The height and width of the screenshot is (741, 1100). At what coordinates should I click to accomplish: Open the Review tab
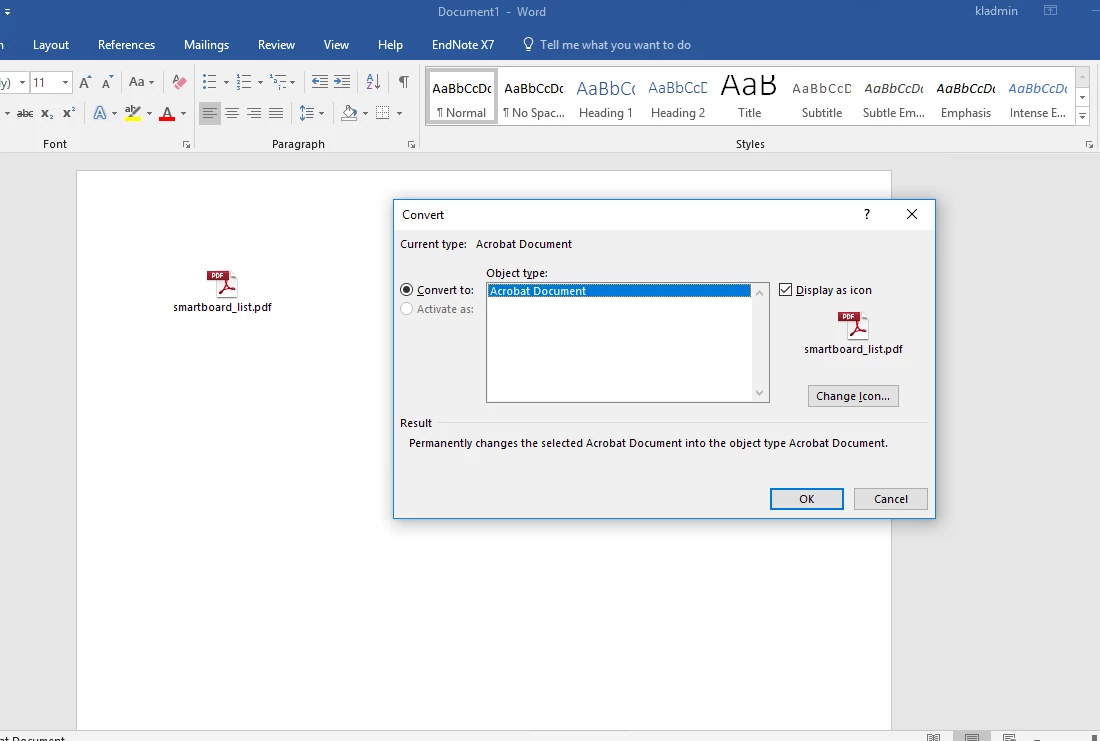click(x=276, y=45)
